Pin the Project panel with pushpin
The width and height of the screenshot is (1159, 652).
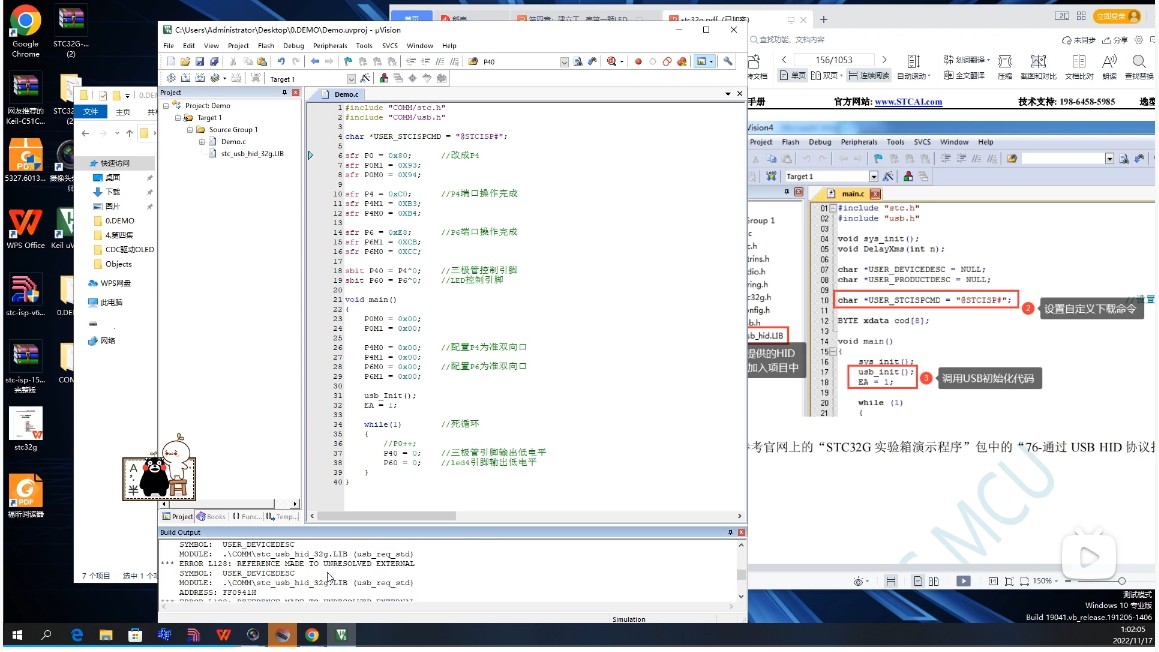click(x=284, y=92)
